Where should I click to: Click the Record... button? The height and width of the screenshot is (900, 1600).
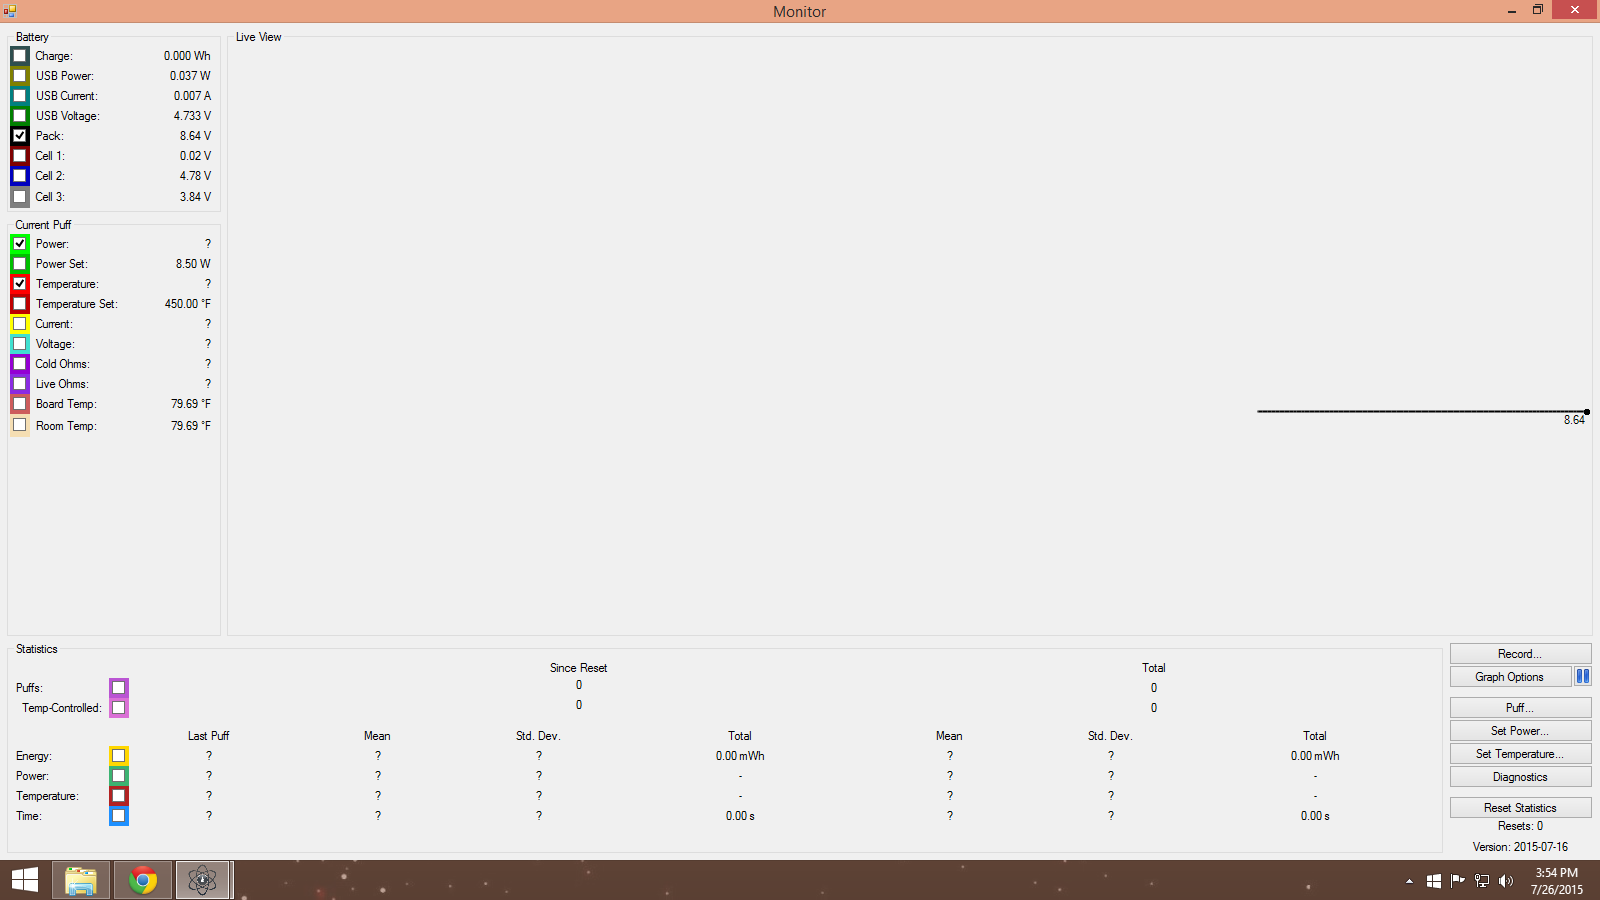coord(1519,654)
